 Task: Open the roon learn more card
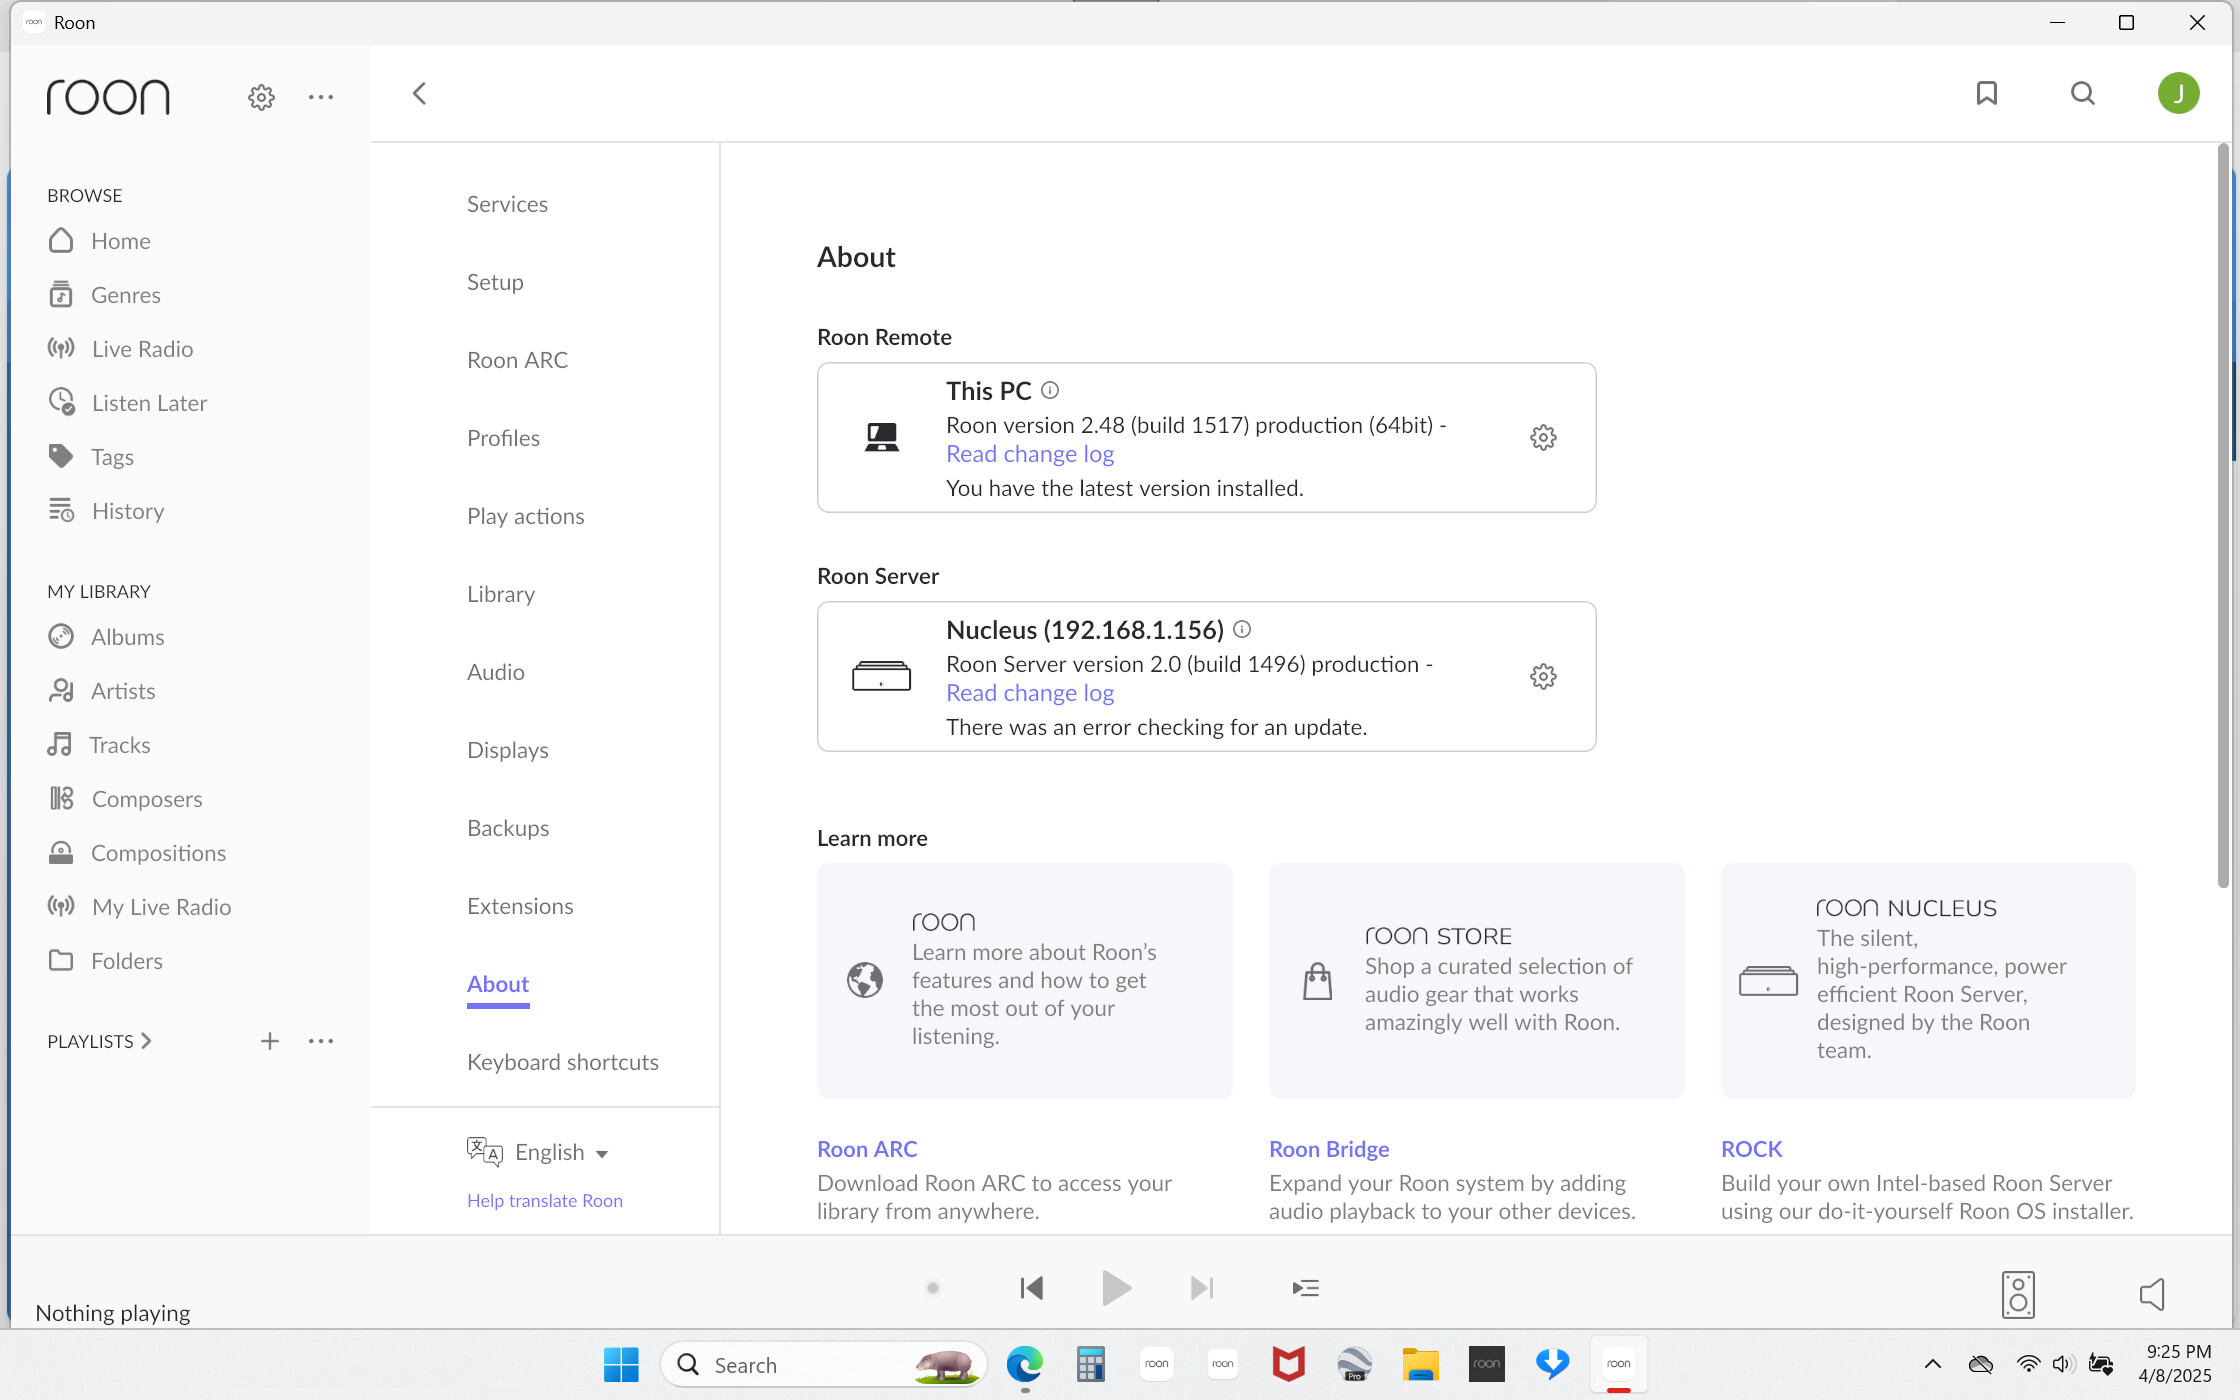[x=1024, y=980]
